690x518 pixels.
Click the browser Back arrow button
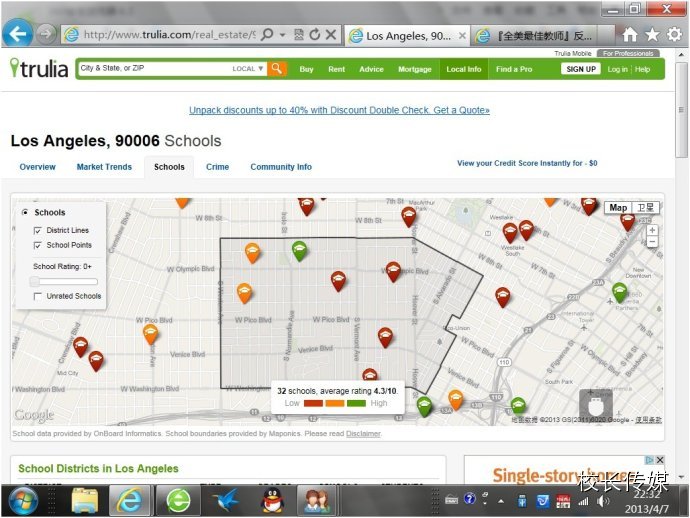pyautogui.click(x=18, y=33)
